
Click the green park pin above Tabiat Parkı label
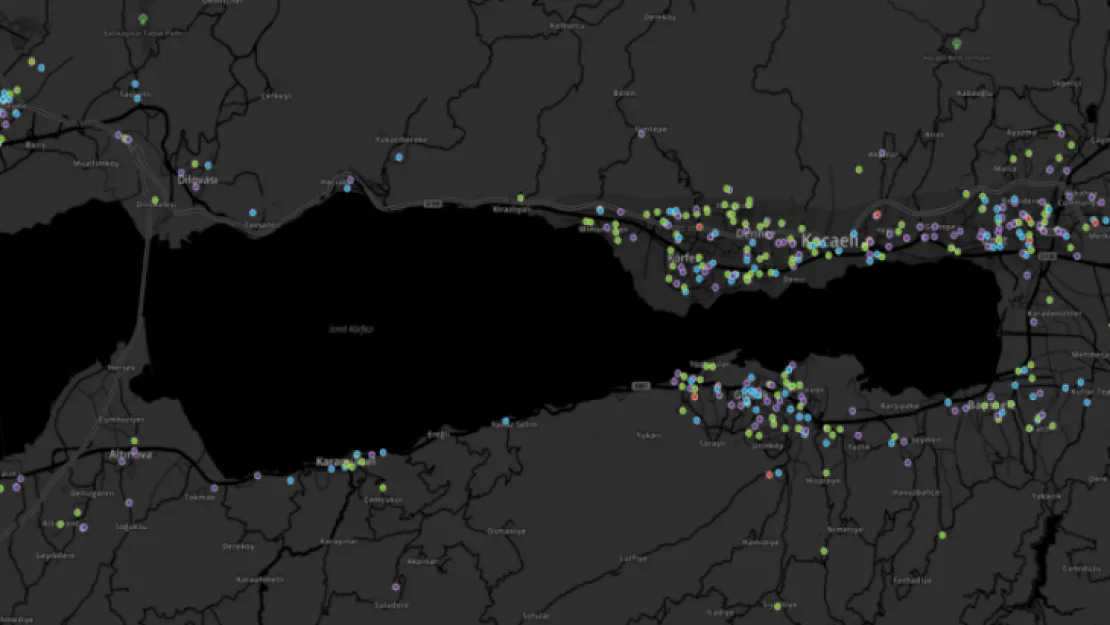(143, 18)
